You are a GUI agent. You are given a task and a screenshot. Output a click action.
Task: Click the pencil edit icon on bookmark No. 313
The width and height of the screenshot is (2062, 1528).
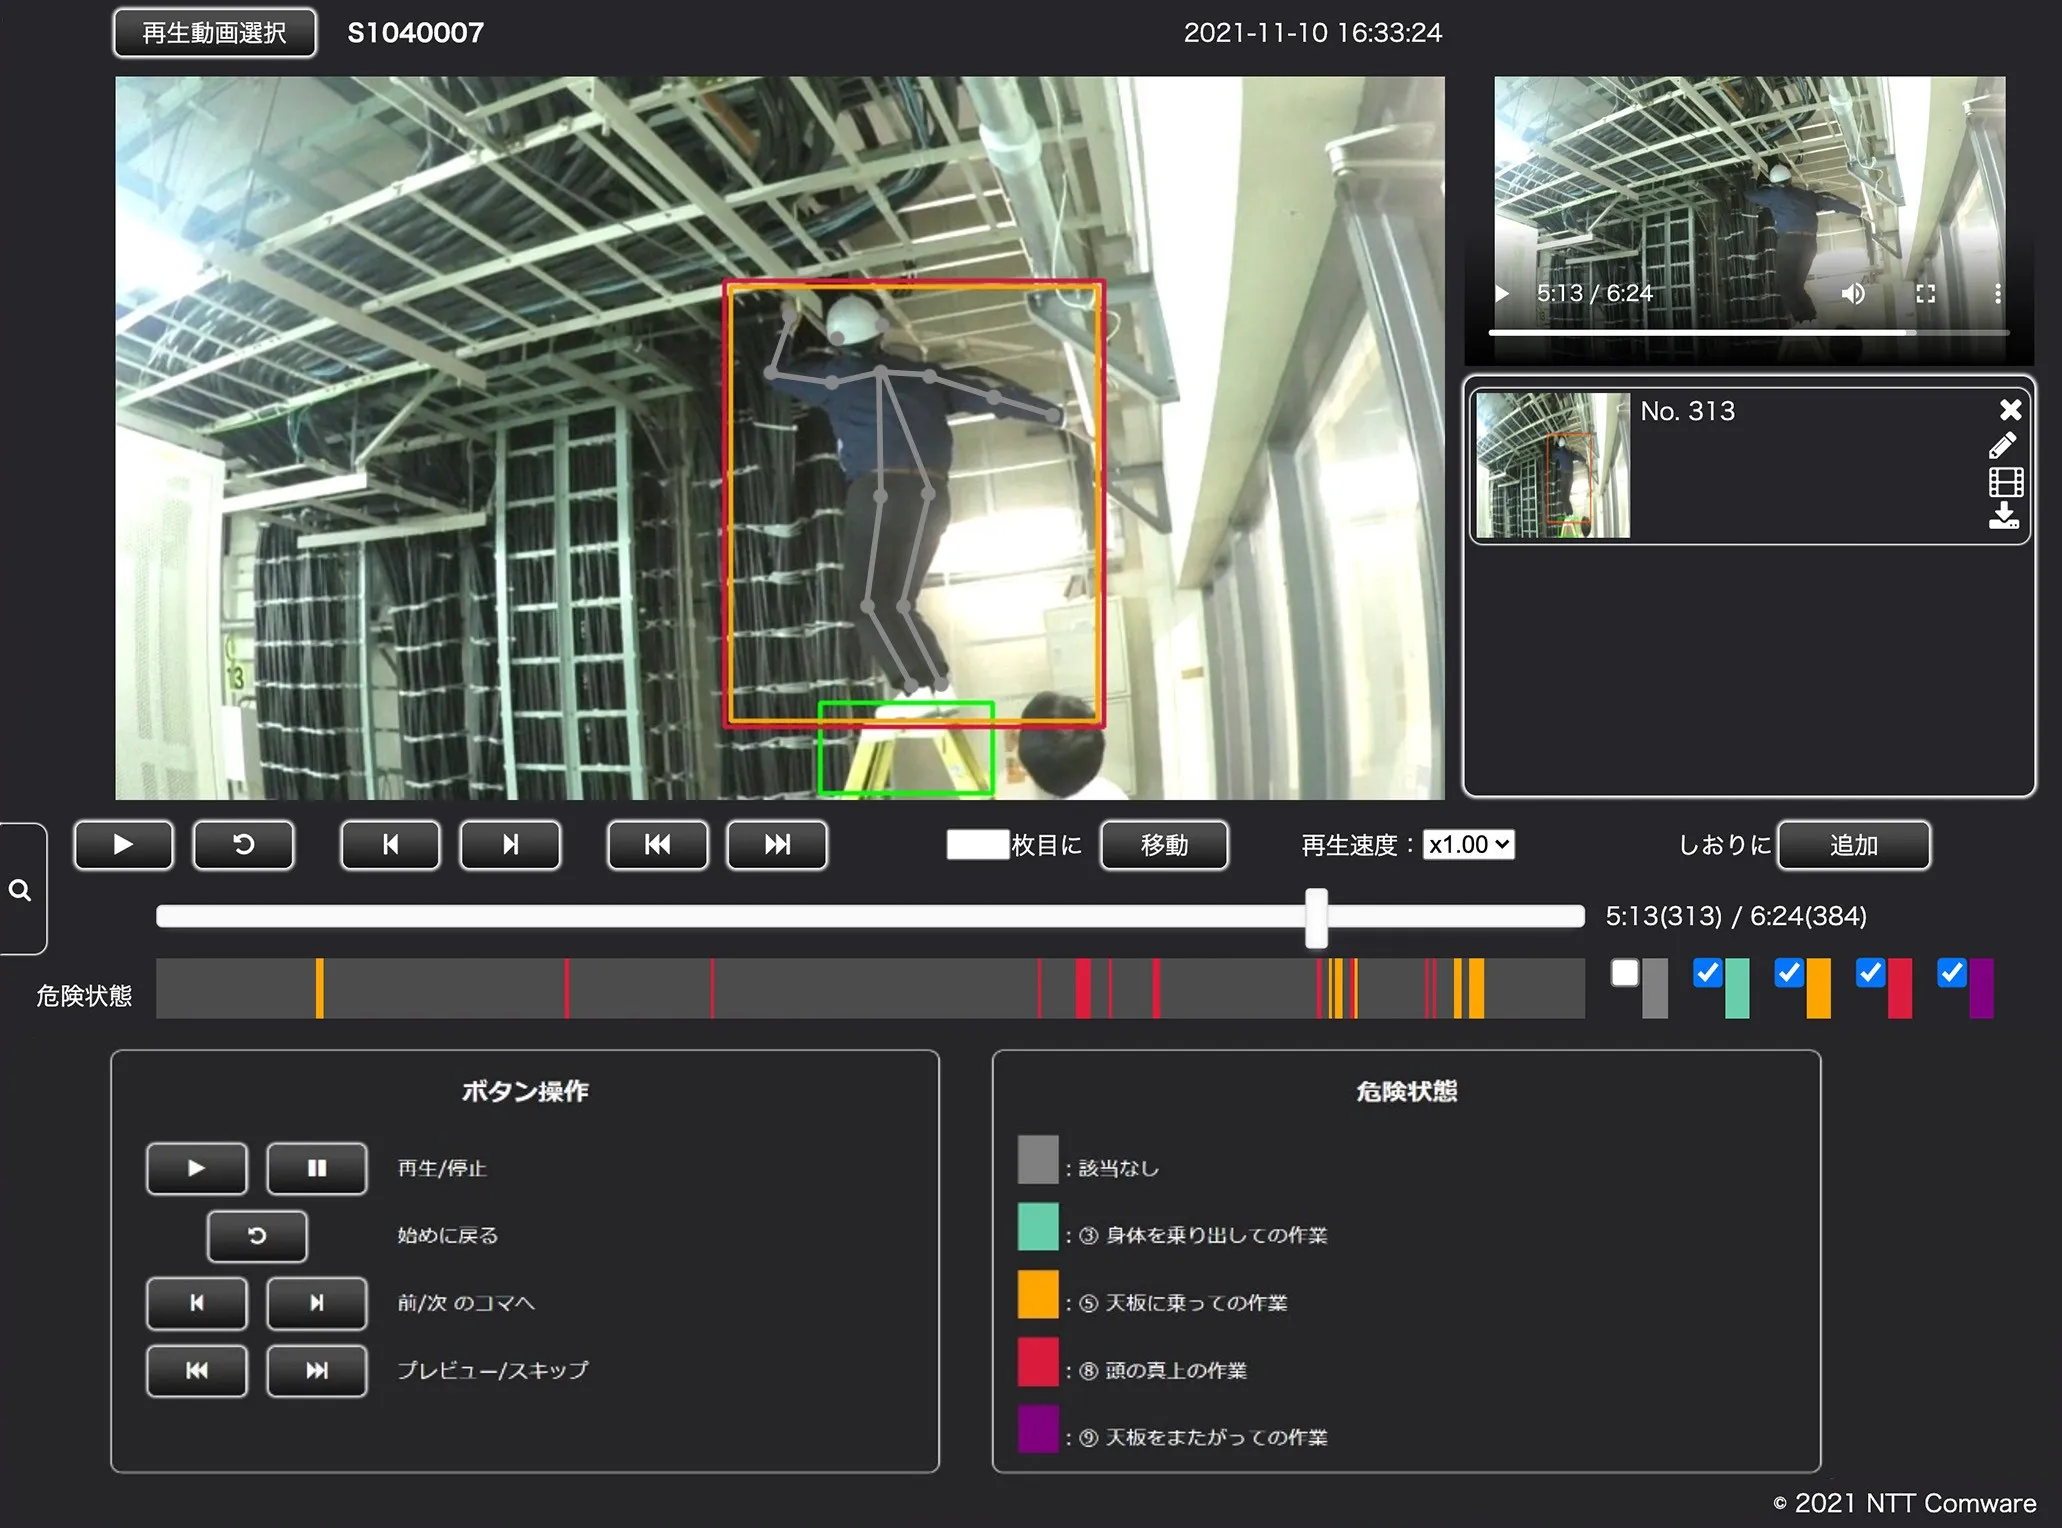tap(2003, 445)
